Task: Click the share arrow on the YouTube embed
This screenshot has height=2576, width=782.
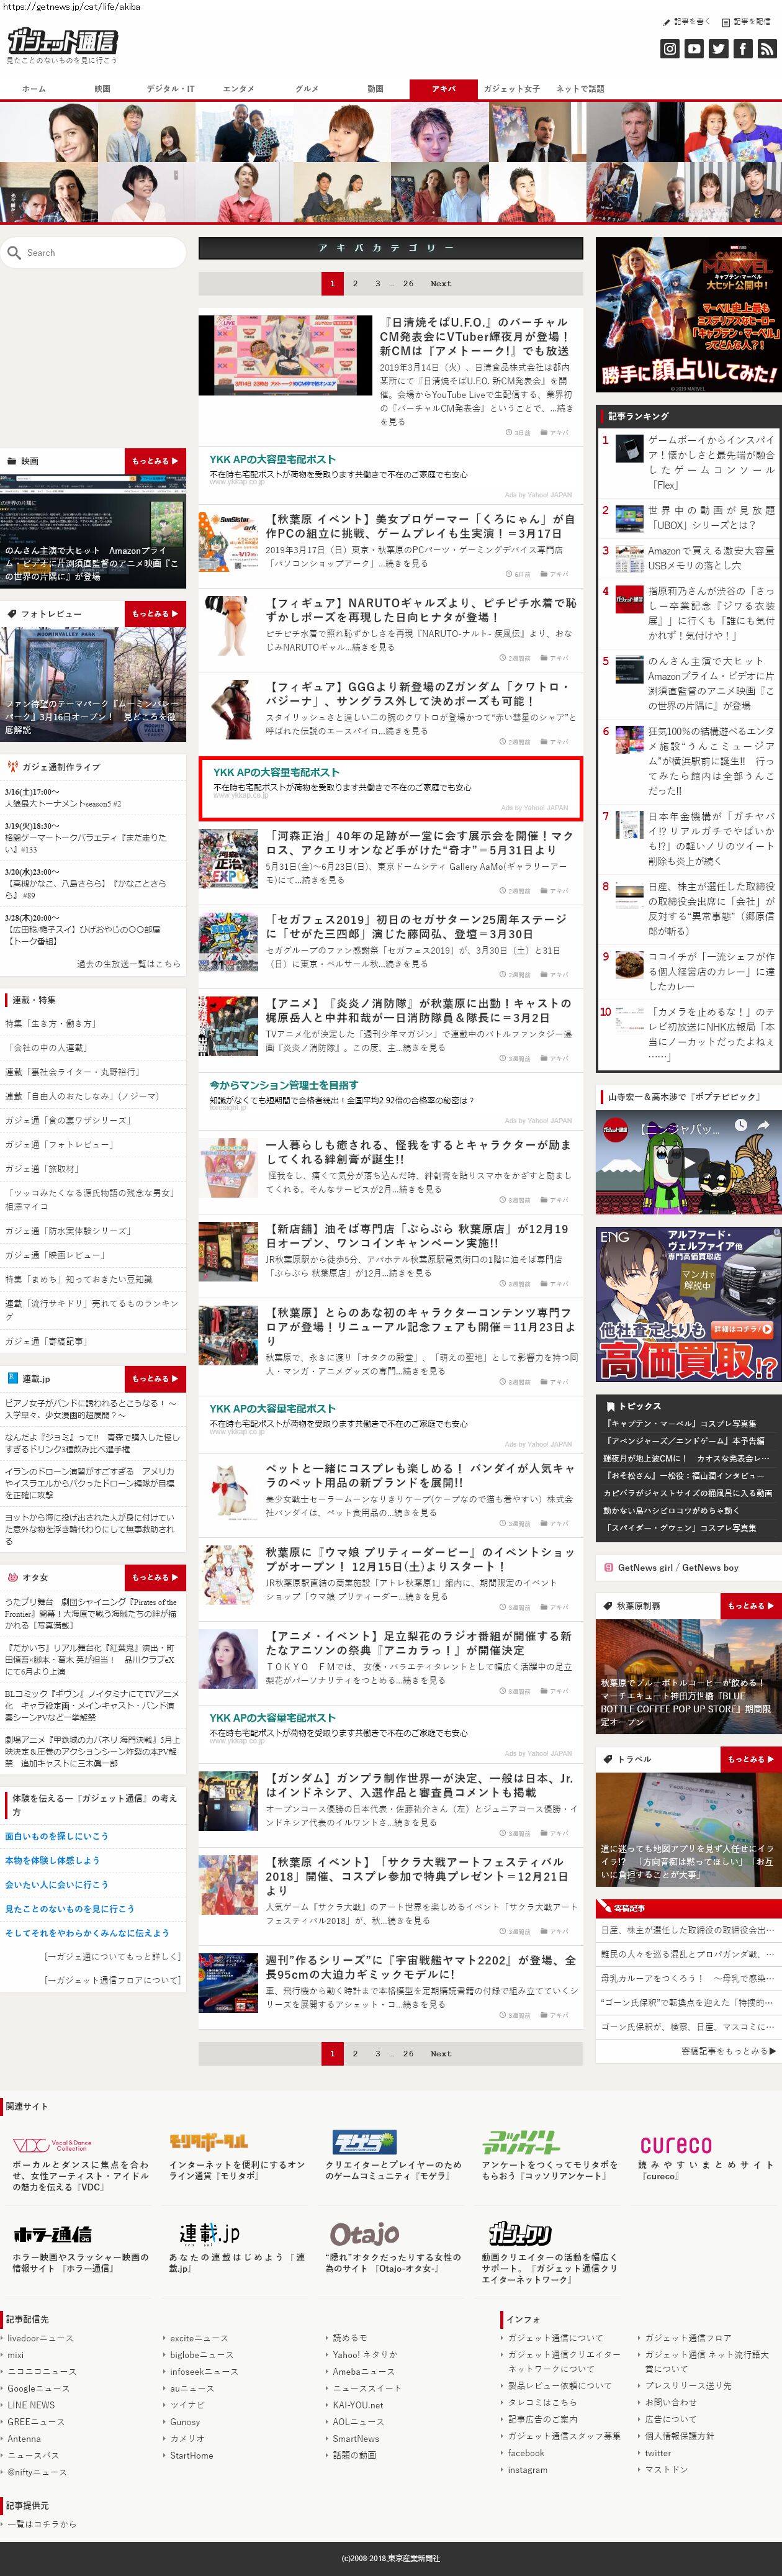Action: coord(763,1125)
